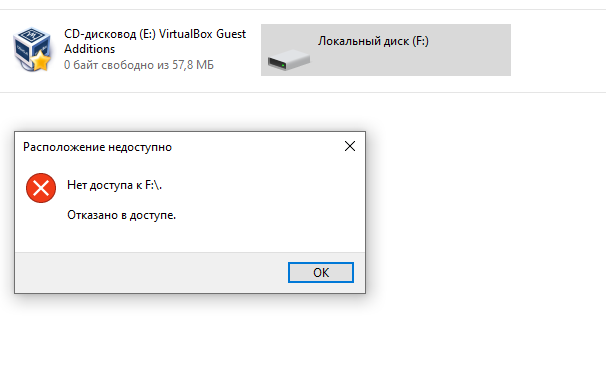Screen dimensions: 606x367
Task: Click the word "Additions" in the CD drive name
Action: [90, 49]
